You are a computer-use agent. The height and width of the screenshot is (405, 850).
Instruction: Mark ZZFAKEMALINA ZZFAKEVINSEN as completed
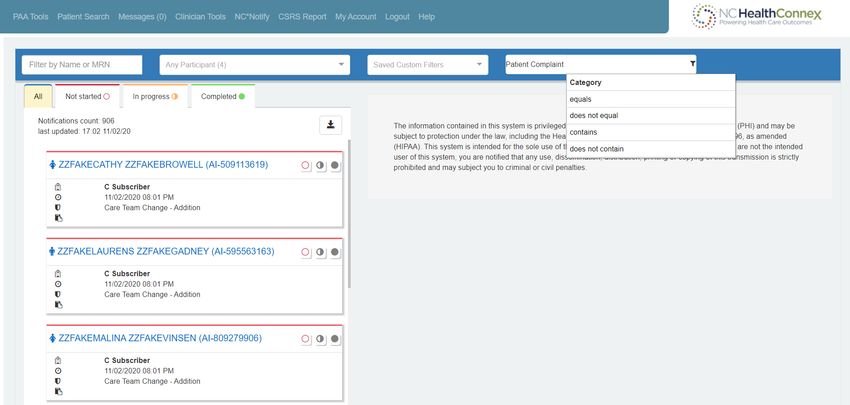pyautogui.click(x=335, y=339)
